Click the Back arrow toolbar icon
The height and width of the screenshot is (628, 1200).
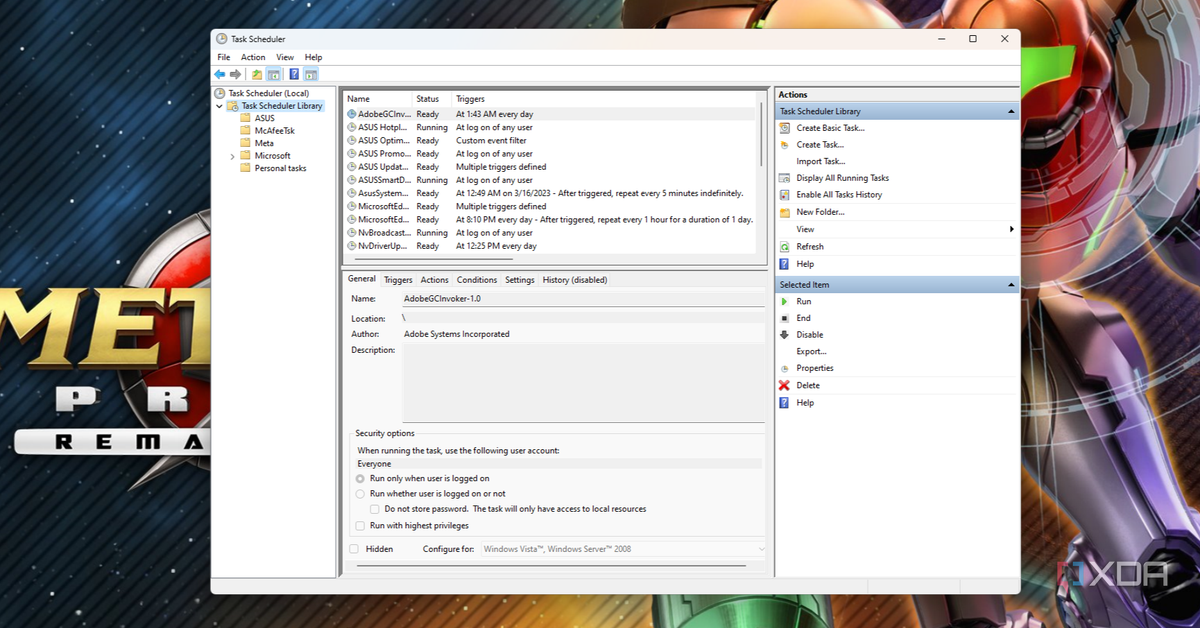220,74
